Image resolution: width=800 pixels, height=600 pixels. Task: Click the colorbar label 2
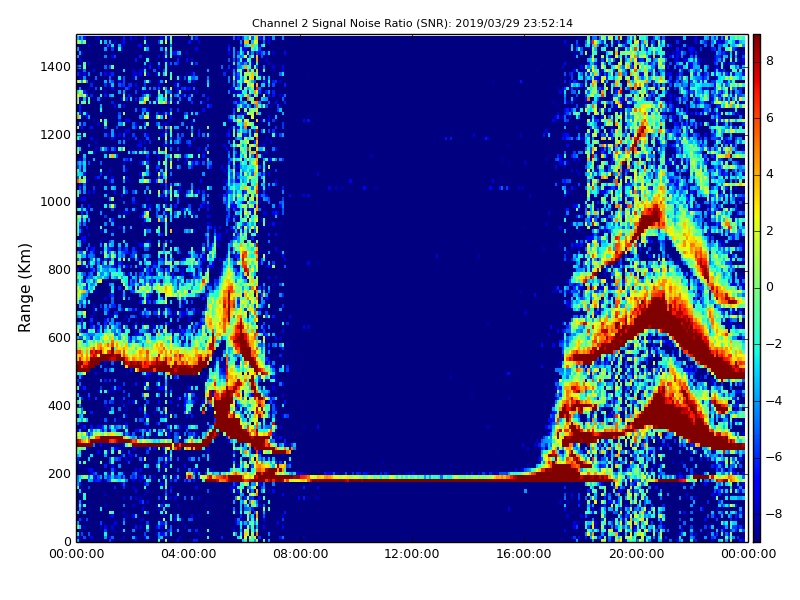[770, 231]
